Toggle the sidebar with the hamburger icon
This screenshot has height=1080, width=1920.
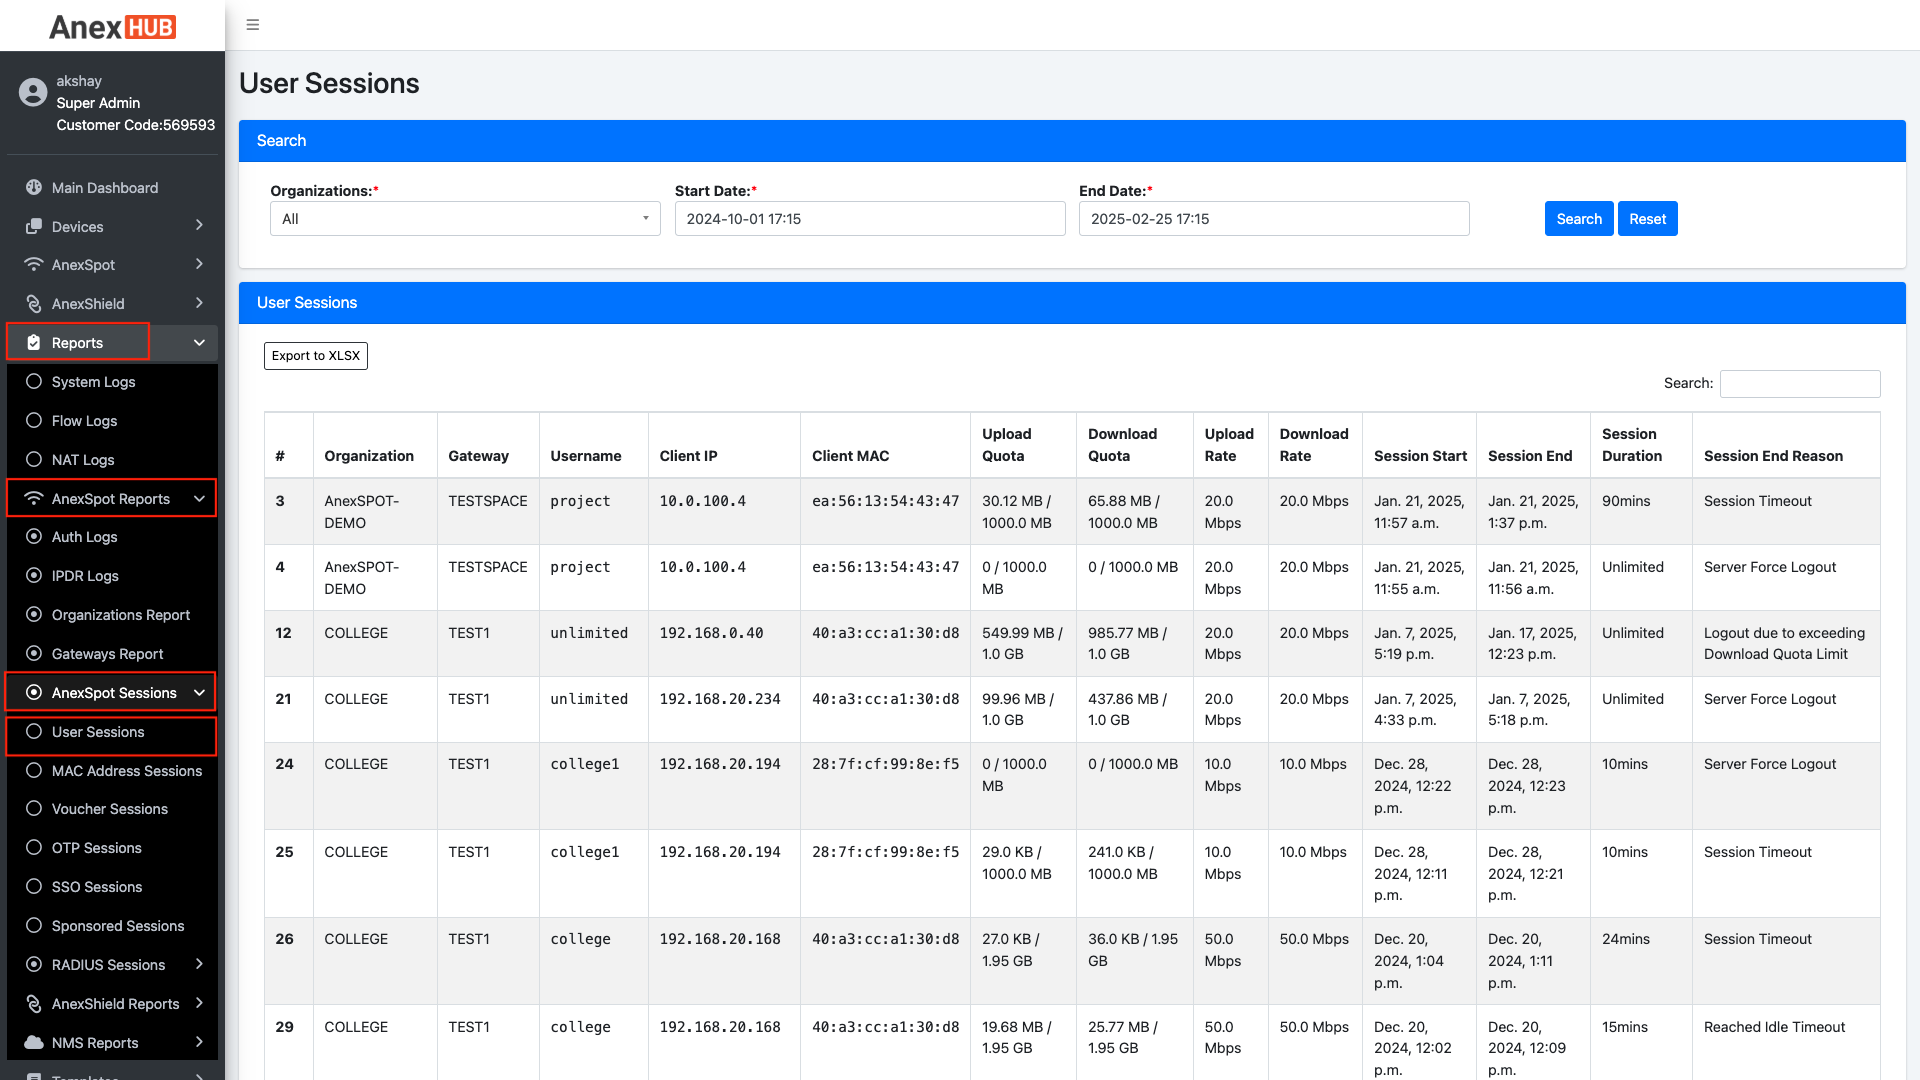[x=252, y=24]
